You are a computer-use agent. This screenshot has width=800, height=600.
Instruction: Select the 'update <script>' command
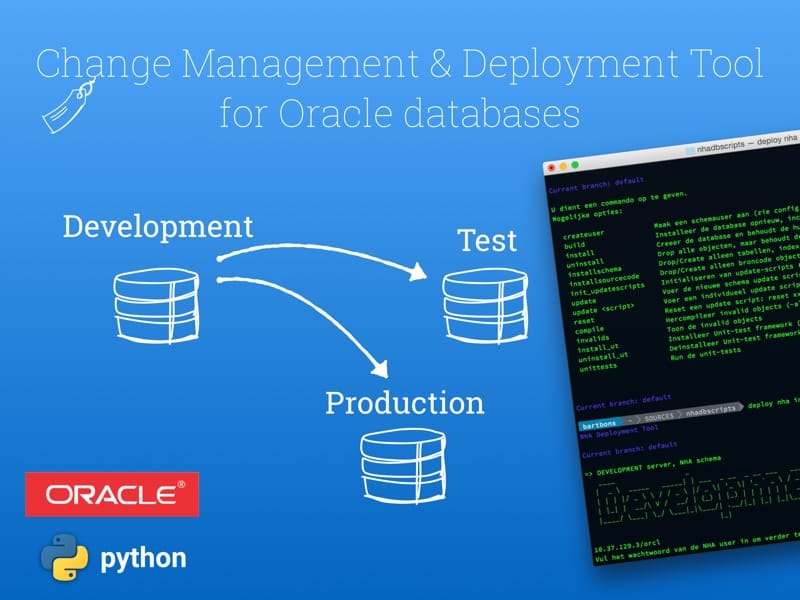603,308
